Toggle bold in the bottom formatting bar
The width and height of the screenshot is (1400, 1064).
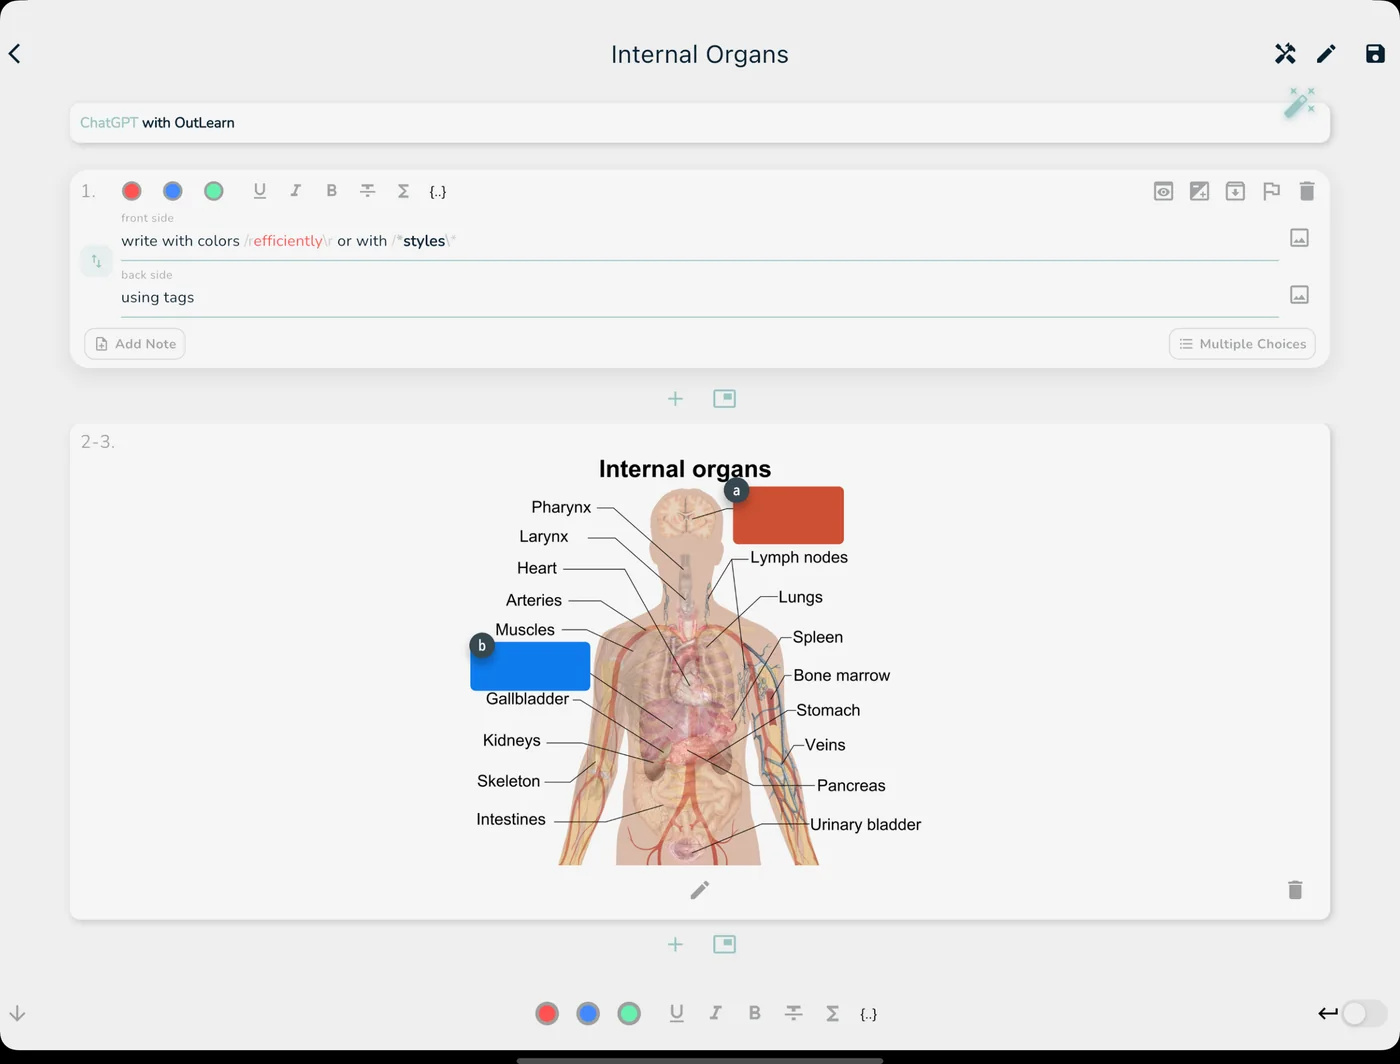point(754,1014)
